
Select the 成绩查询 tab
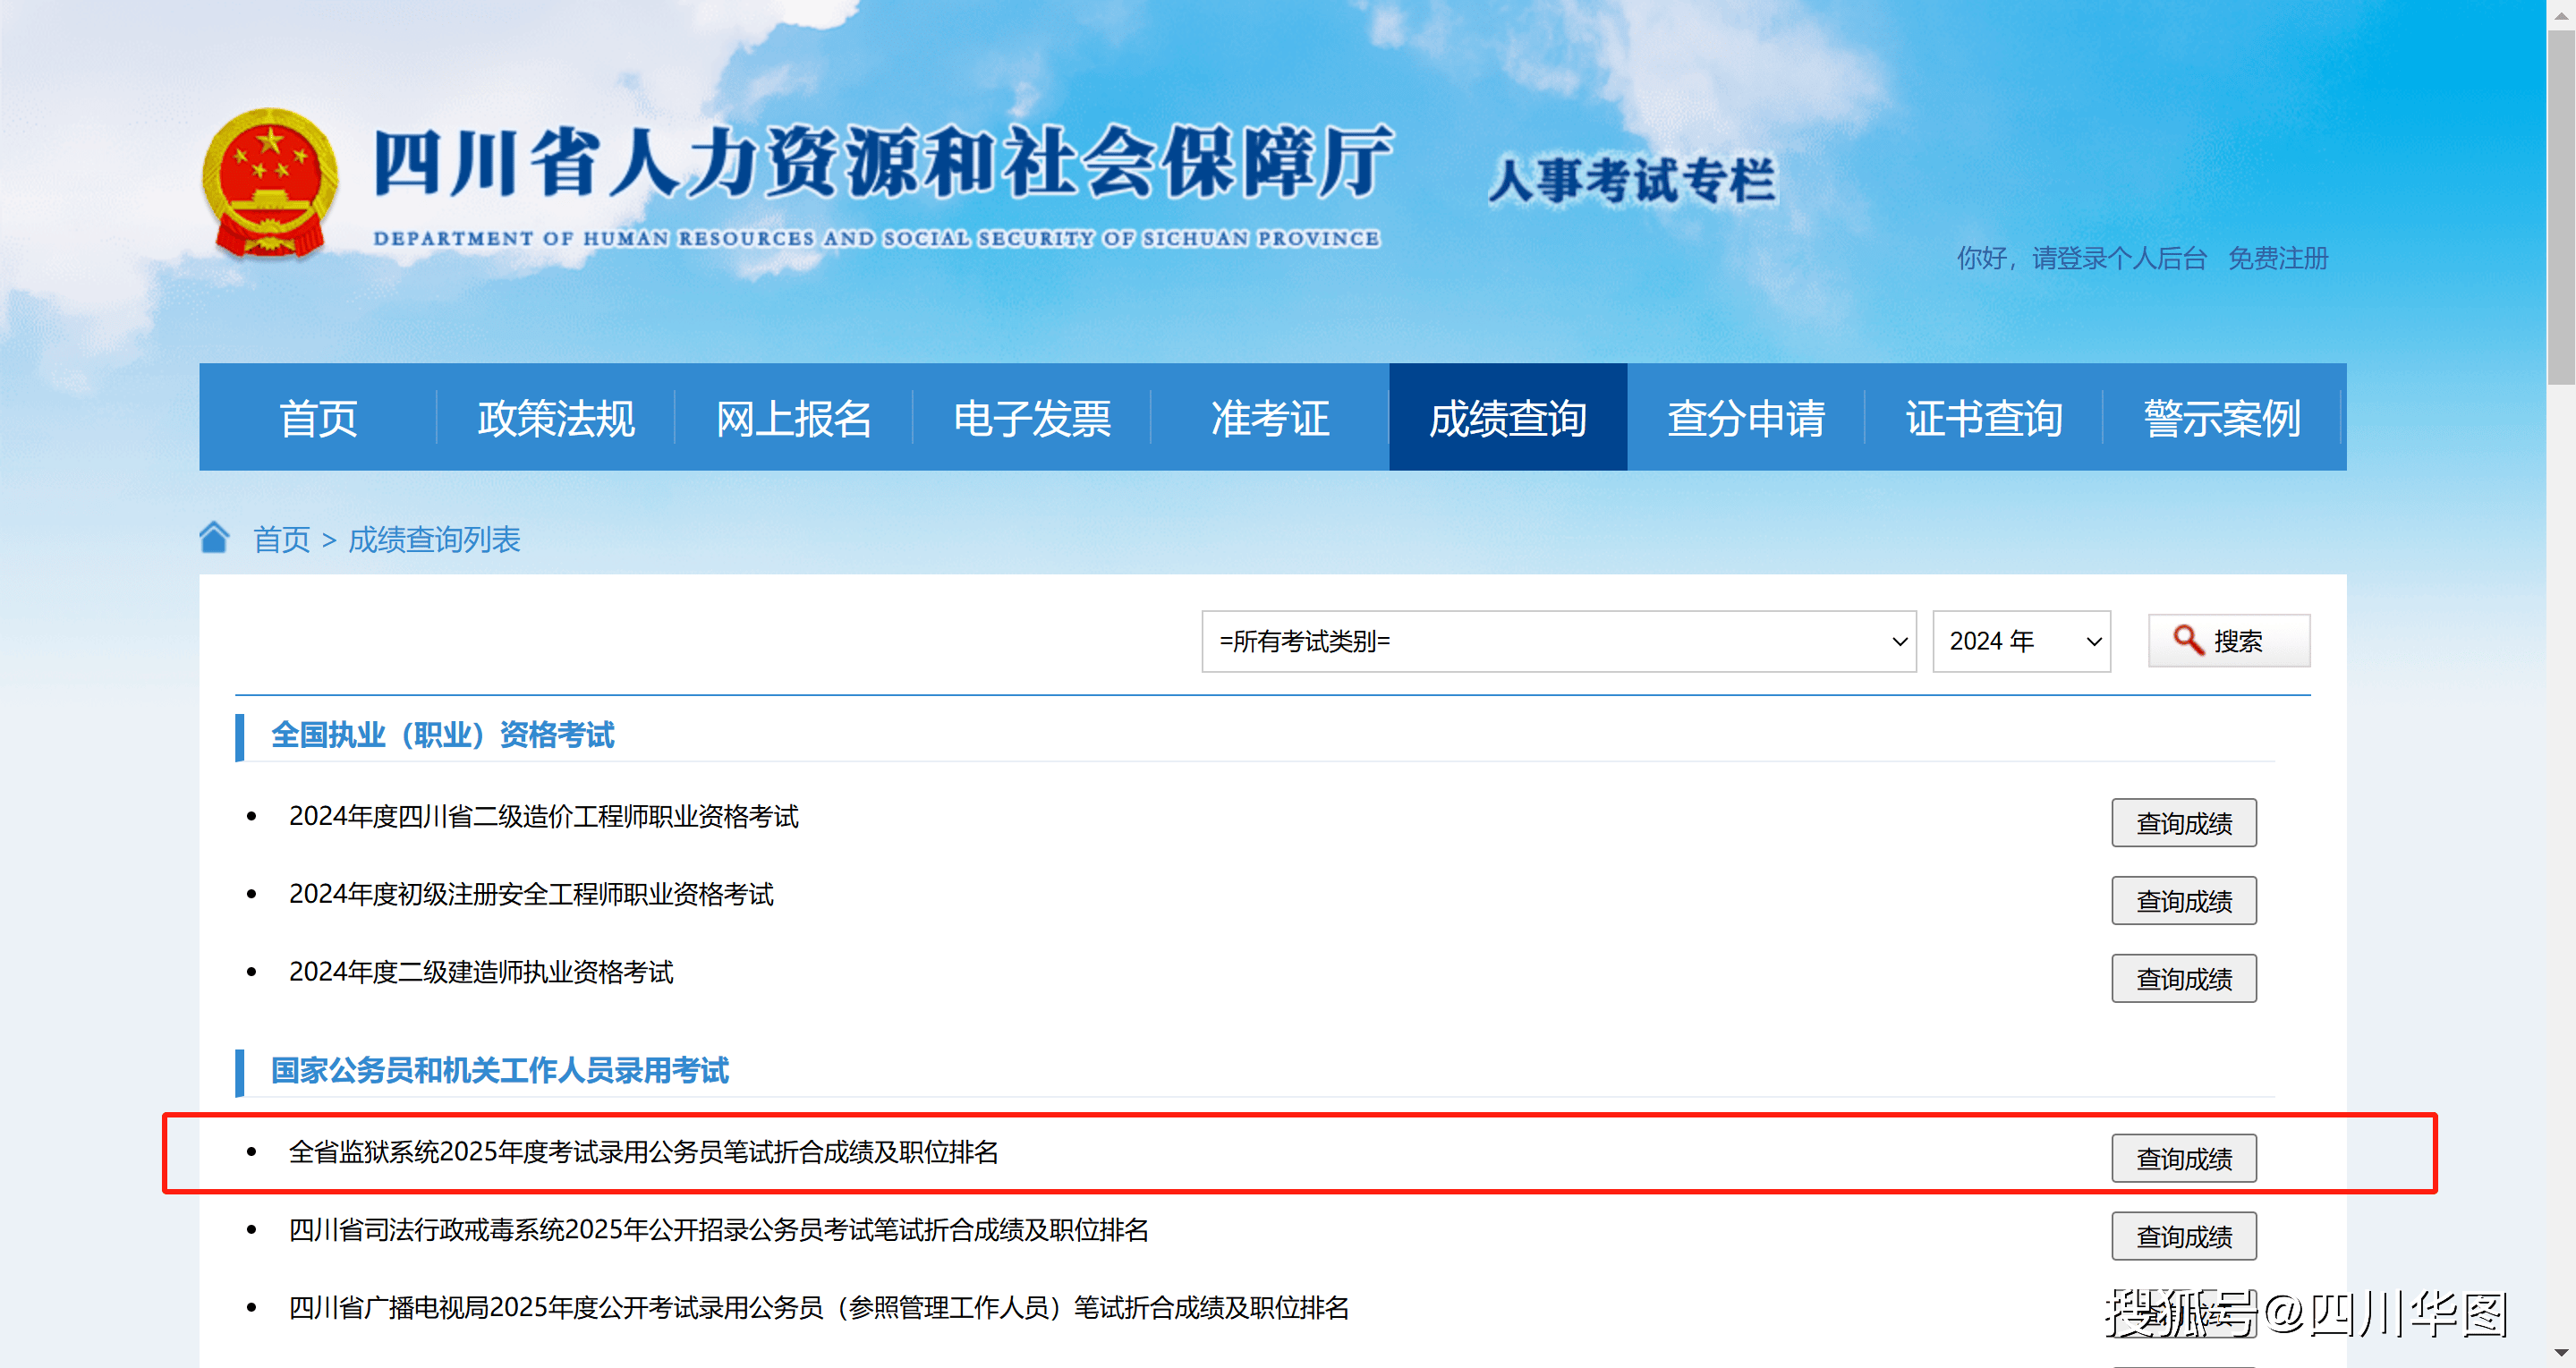[x=1508, y=418]
